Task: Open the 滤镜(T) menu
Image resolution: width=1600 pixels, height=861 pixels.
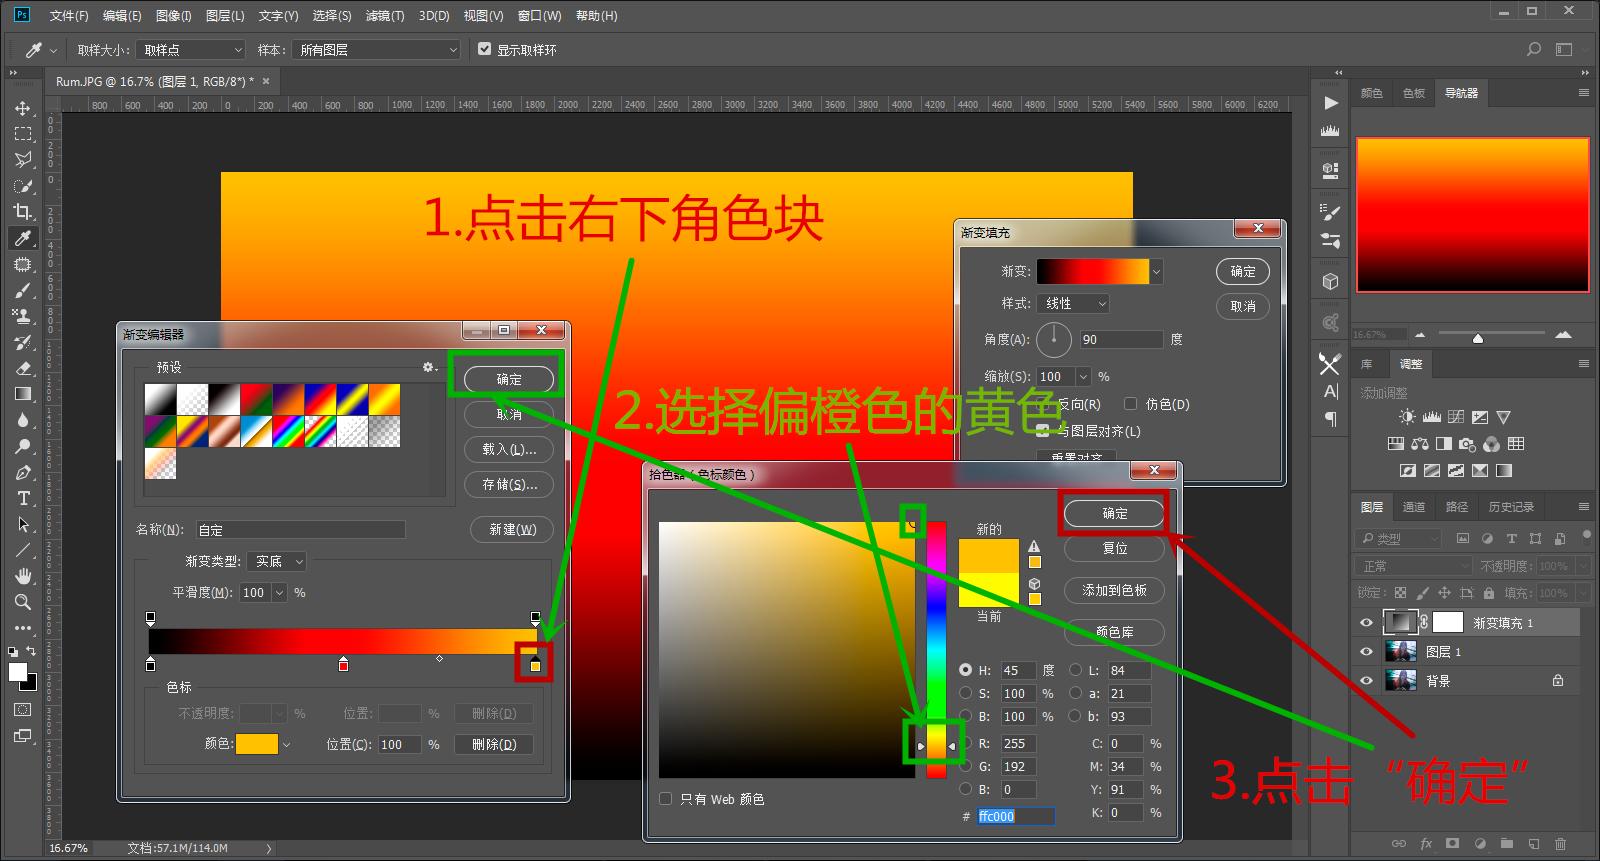Action: coord(385,16)
